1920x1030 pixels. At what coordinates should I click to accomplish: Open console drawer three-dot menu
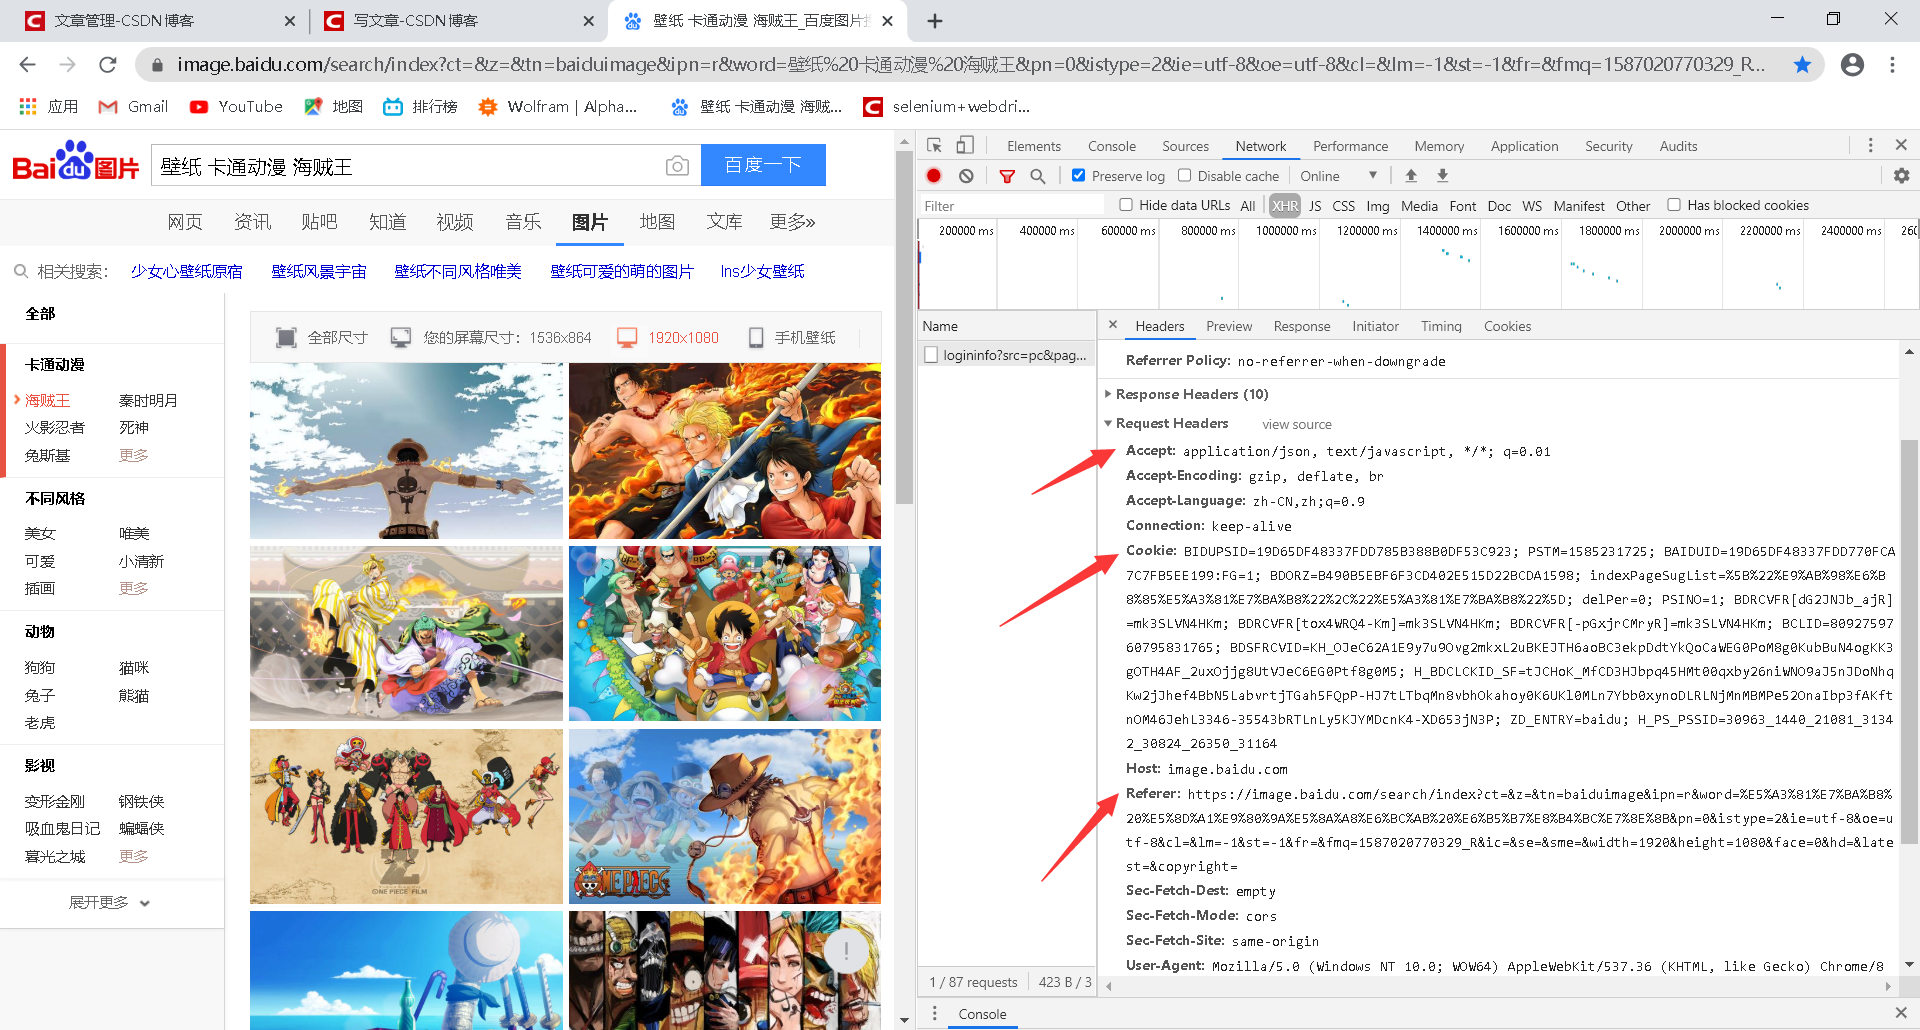point(934,1013)
